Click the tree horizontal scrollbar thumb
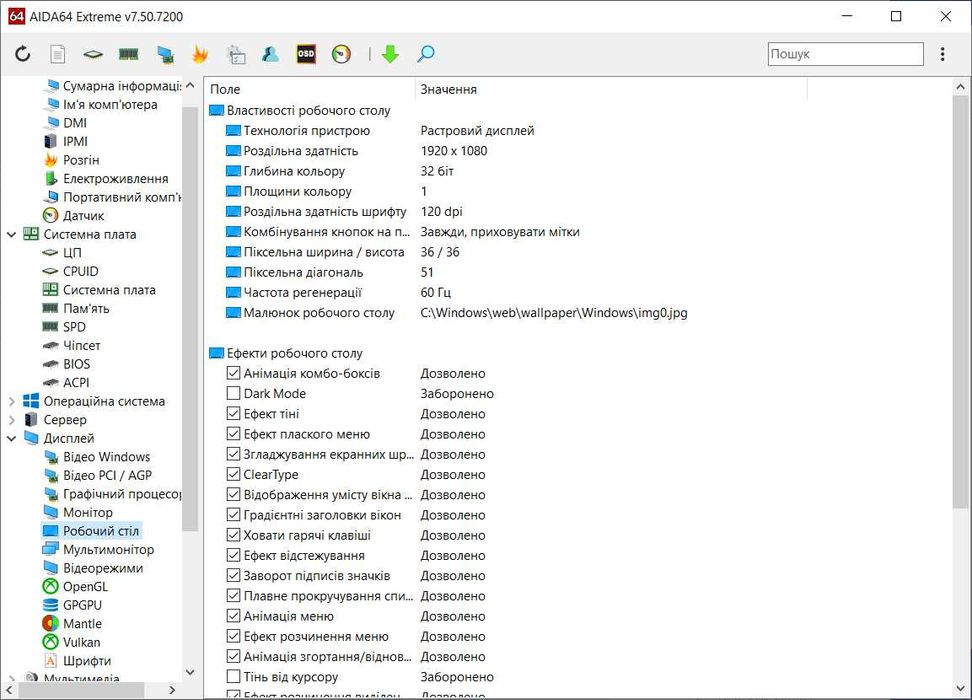The image size is (972, 700). pyautogui.click(x=81, y=689)
